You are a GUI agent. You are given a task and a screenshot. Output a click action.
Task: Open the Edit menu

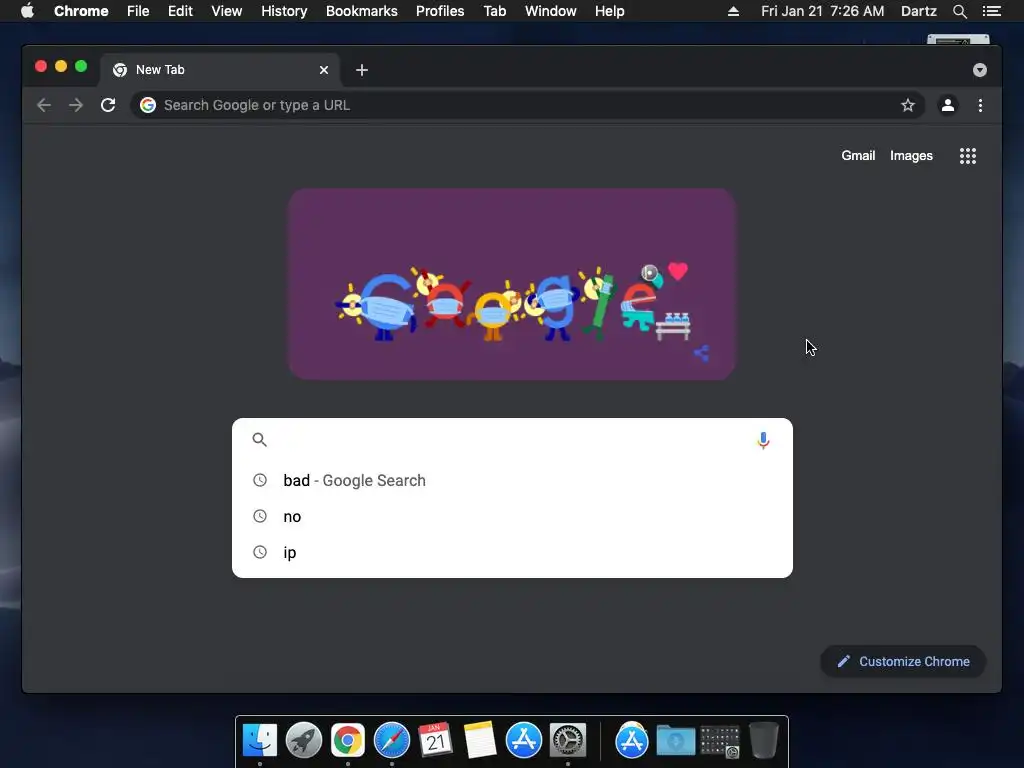tap(180, 11)
